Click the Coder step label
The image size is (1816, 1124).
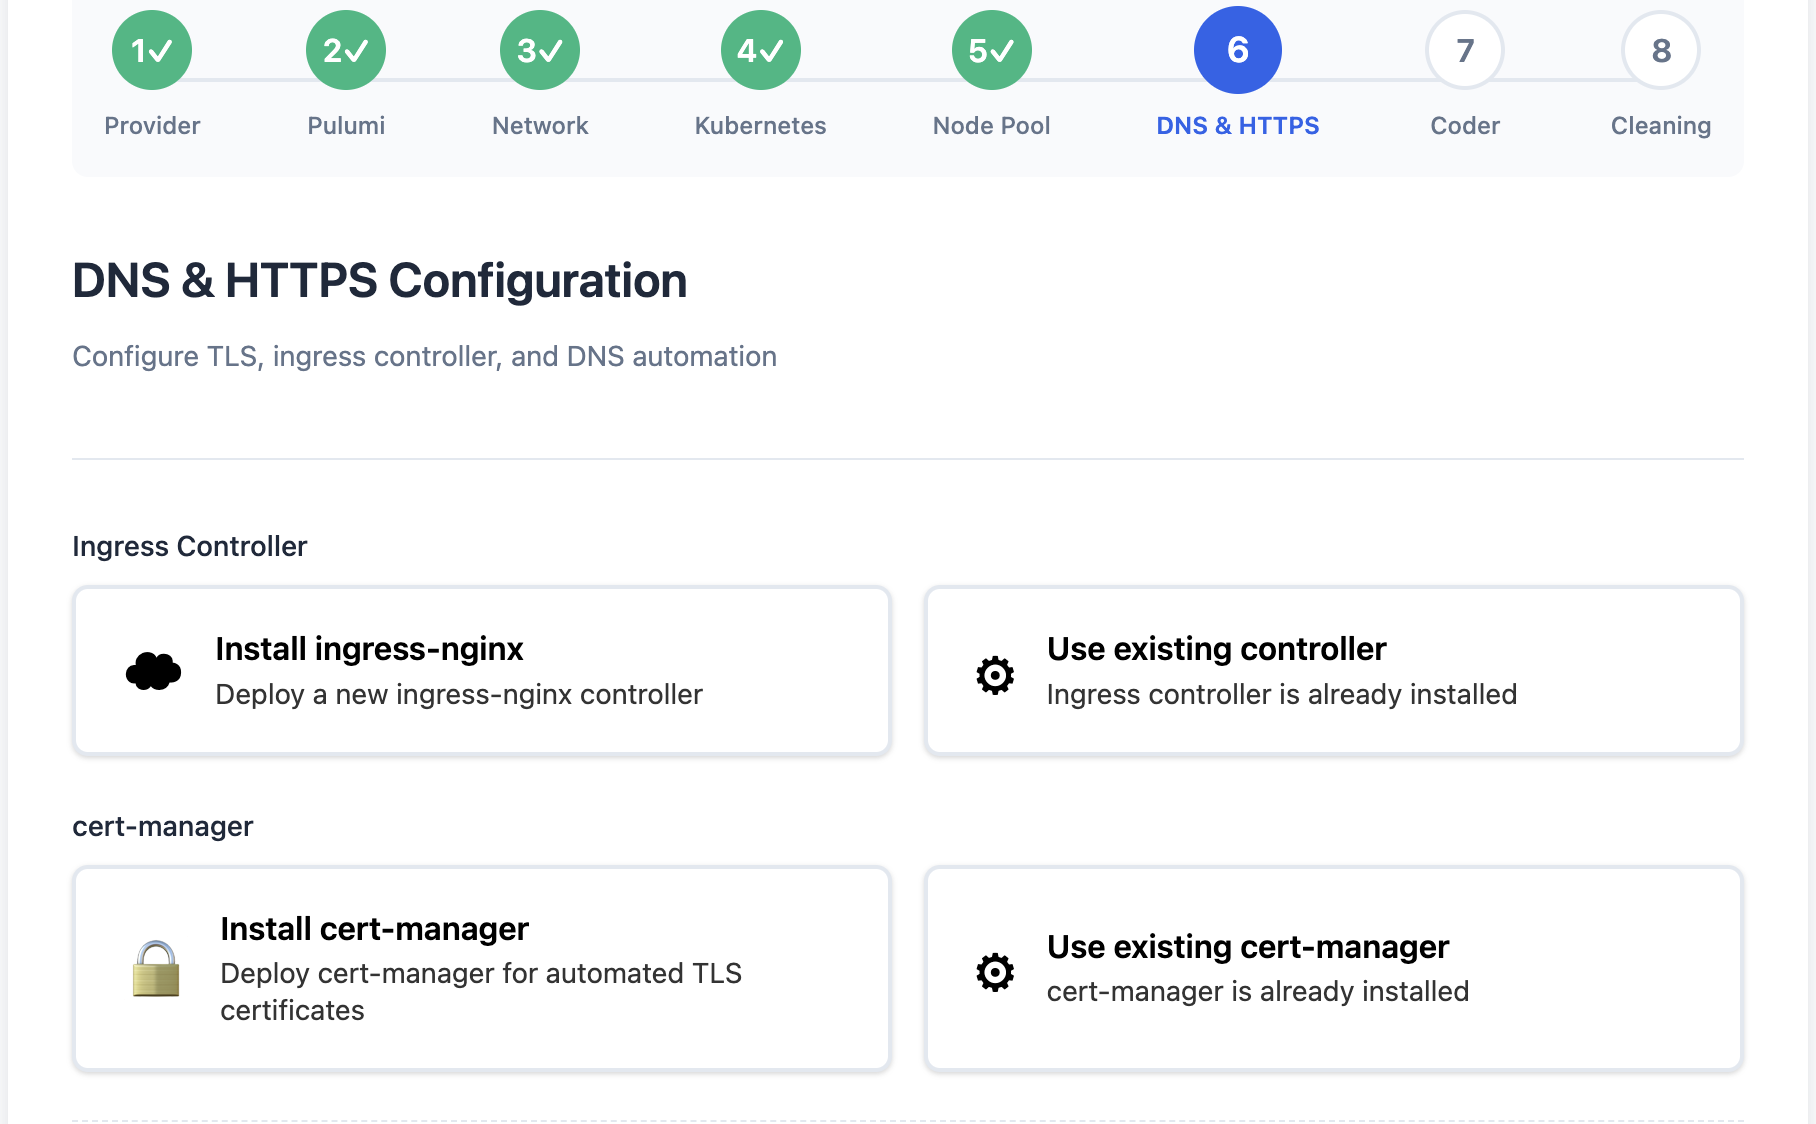(1465, 126)
